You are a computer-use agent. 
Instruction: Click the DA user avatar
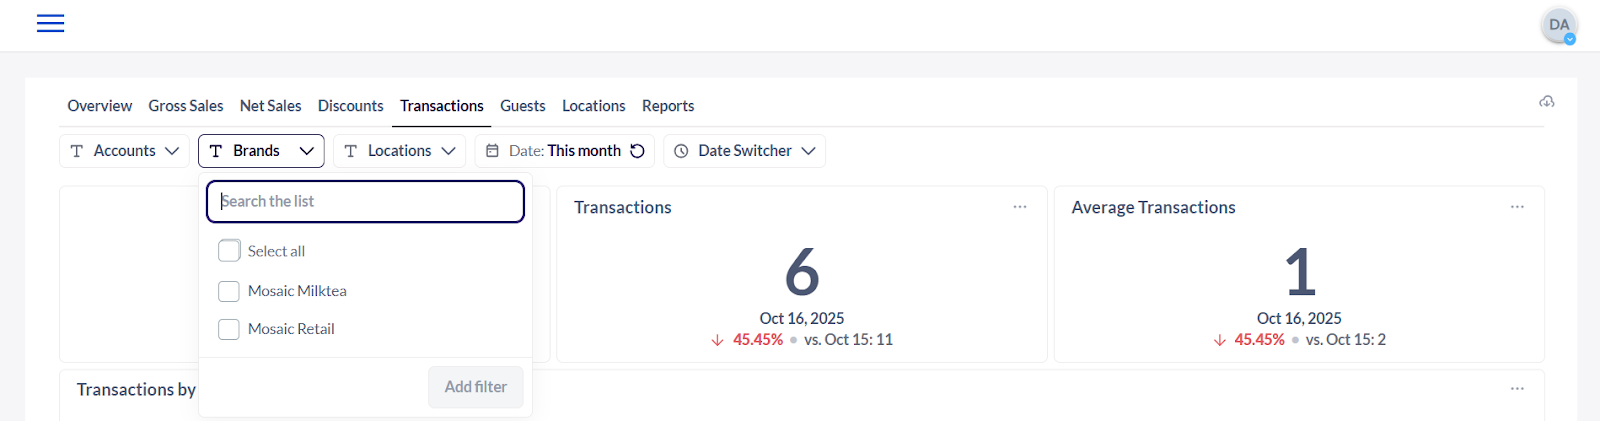1558,25
